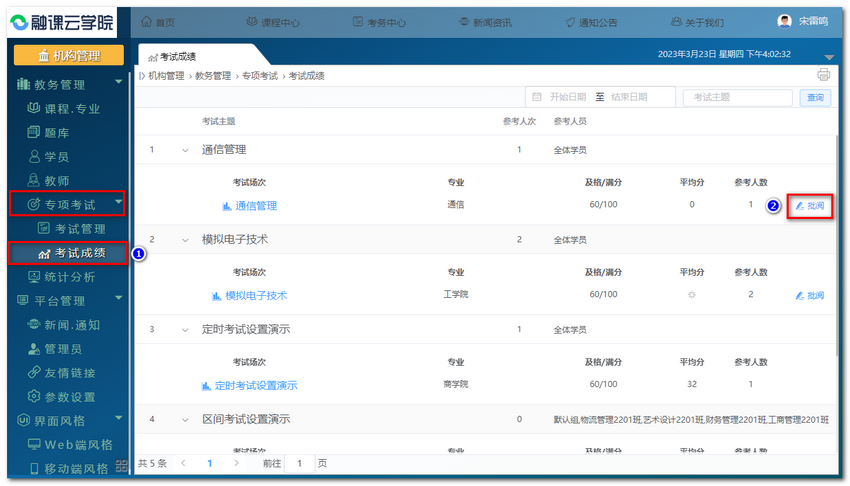
Task: Click the 开始日期 date field
Action: pyautogui.click(x=566, y=97)
